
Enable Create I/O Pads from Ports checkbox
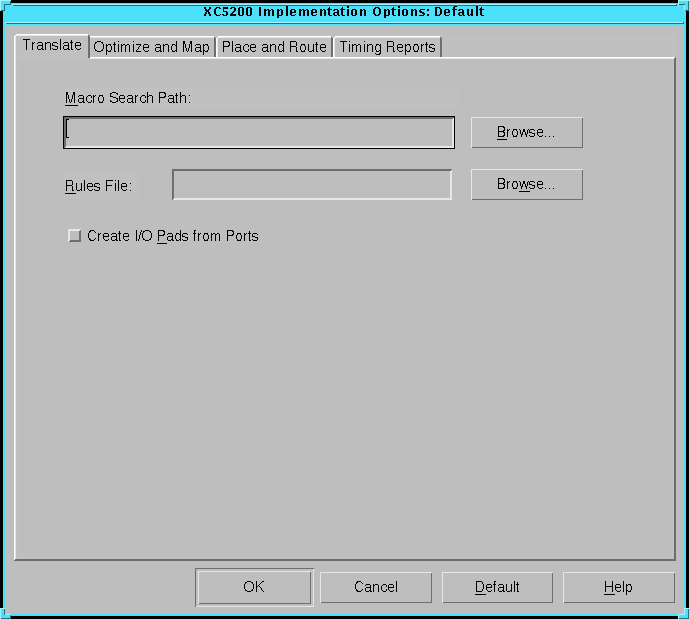(x=74, y=236)
